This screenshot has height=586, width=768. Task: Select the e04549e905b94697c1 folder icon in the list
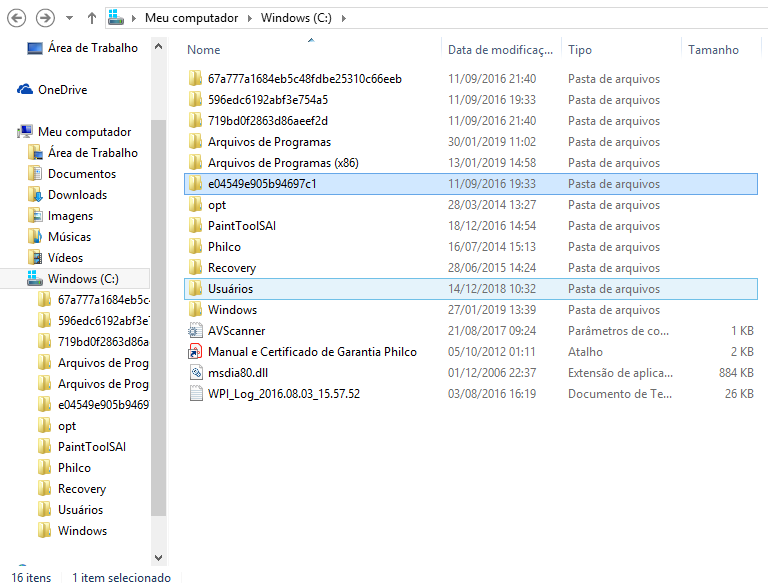195,184
